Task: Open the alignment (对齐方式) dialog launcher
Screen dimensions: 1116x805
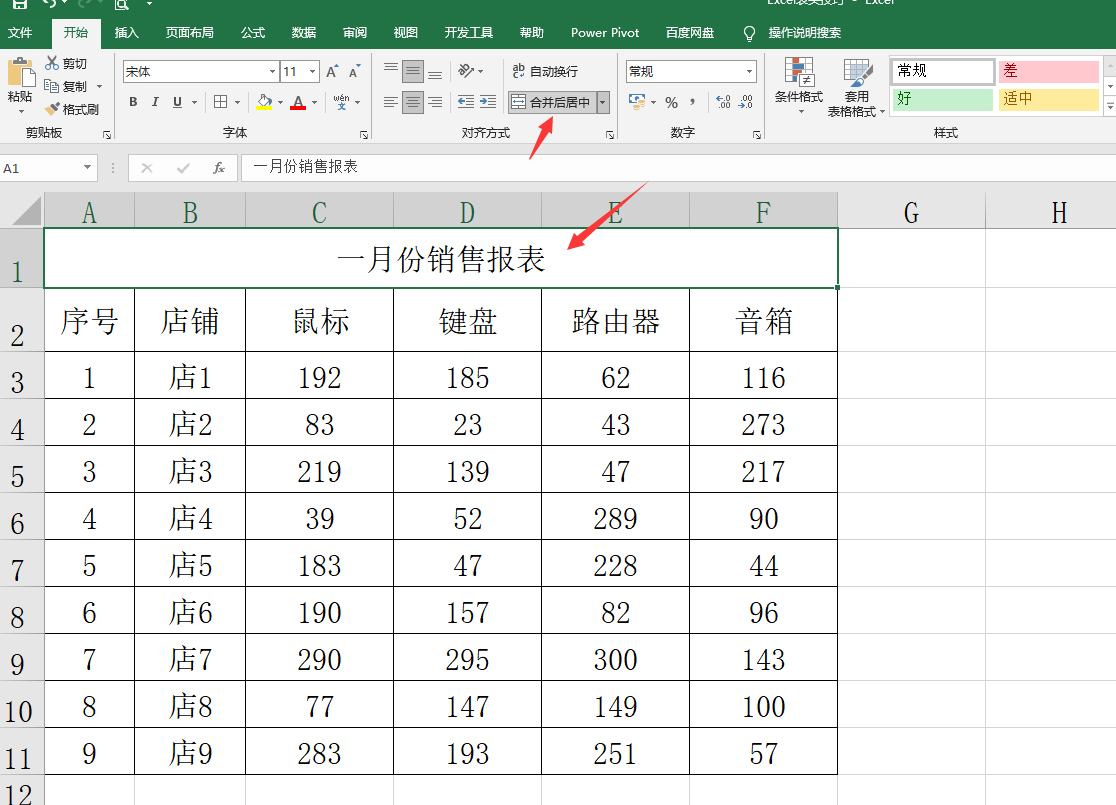Action: coord(610,135)
